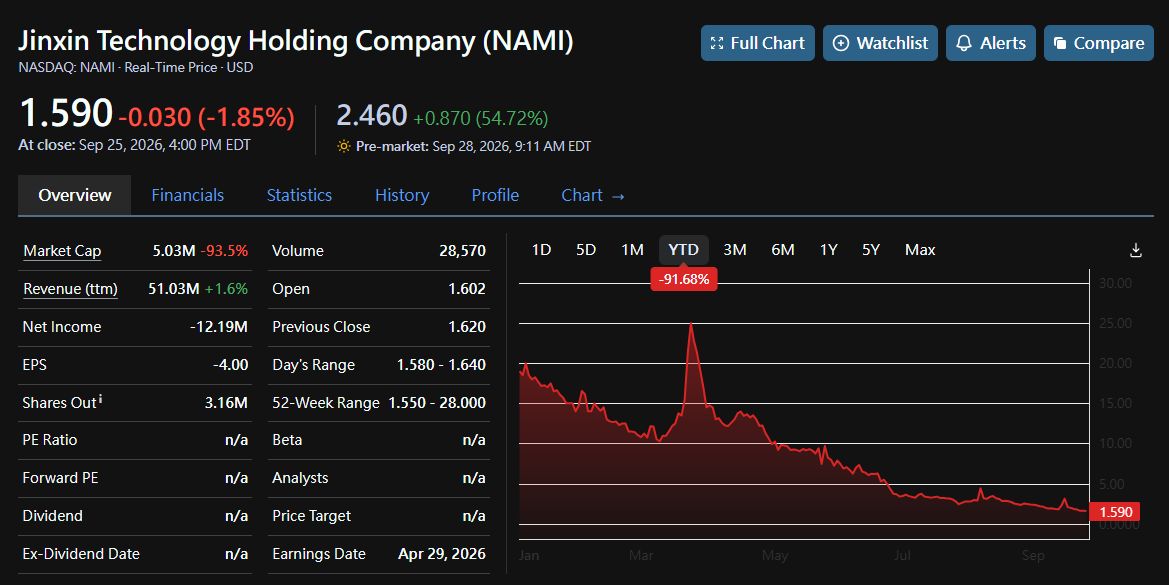This screenshot has height=585, width=1169.
Task: Open the Revenue (ttm) link
Action: tap(70, 289)
